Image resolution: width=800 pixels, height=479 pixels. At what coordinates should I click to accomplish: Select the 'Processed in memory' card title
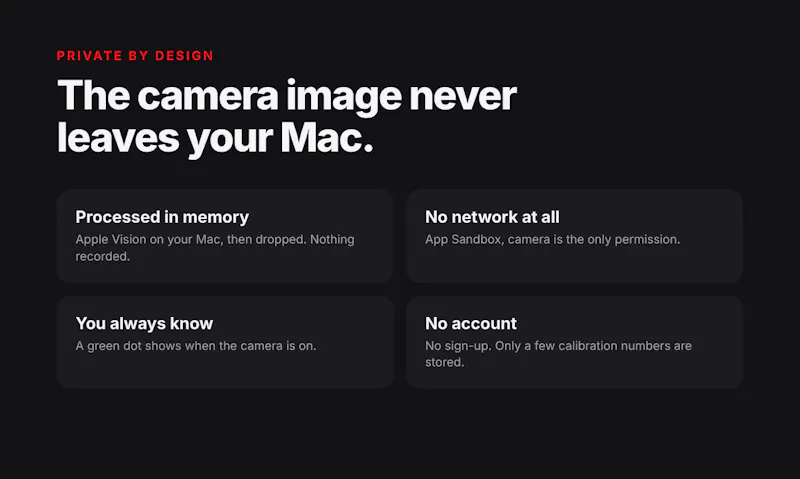pos(162,217)
